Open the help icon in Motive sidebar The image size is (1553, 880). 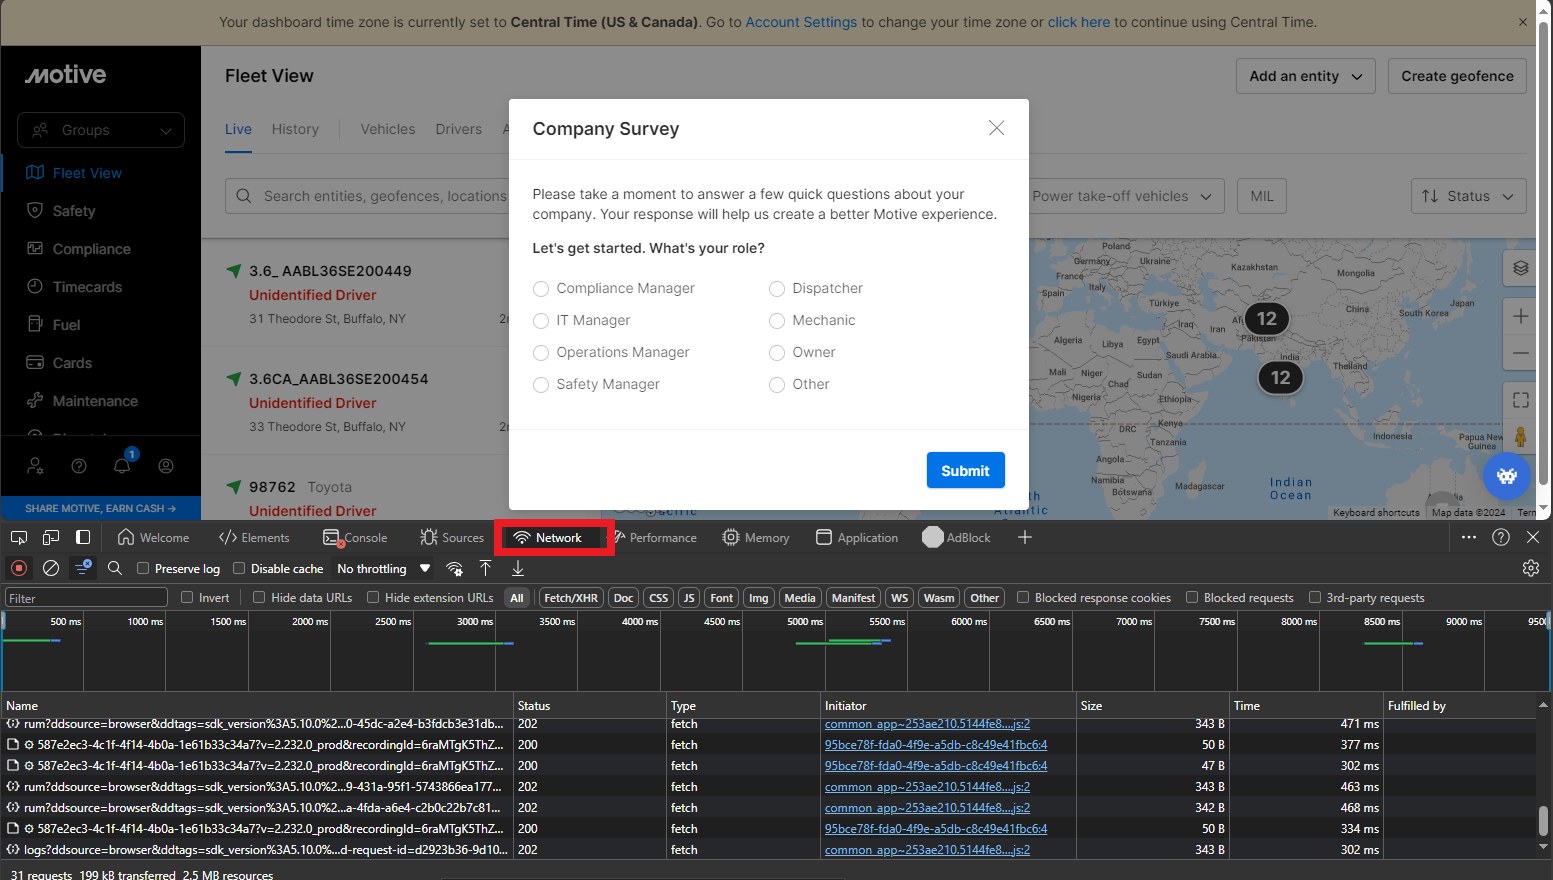coord(79,465)
